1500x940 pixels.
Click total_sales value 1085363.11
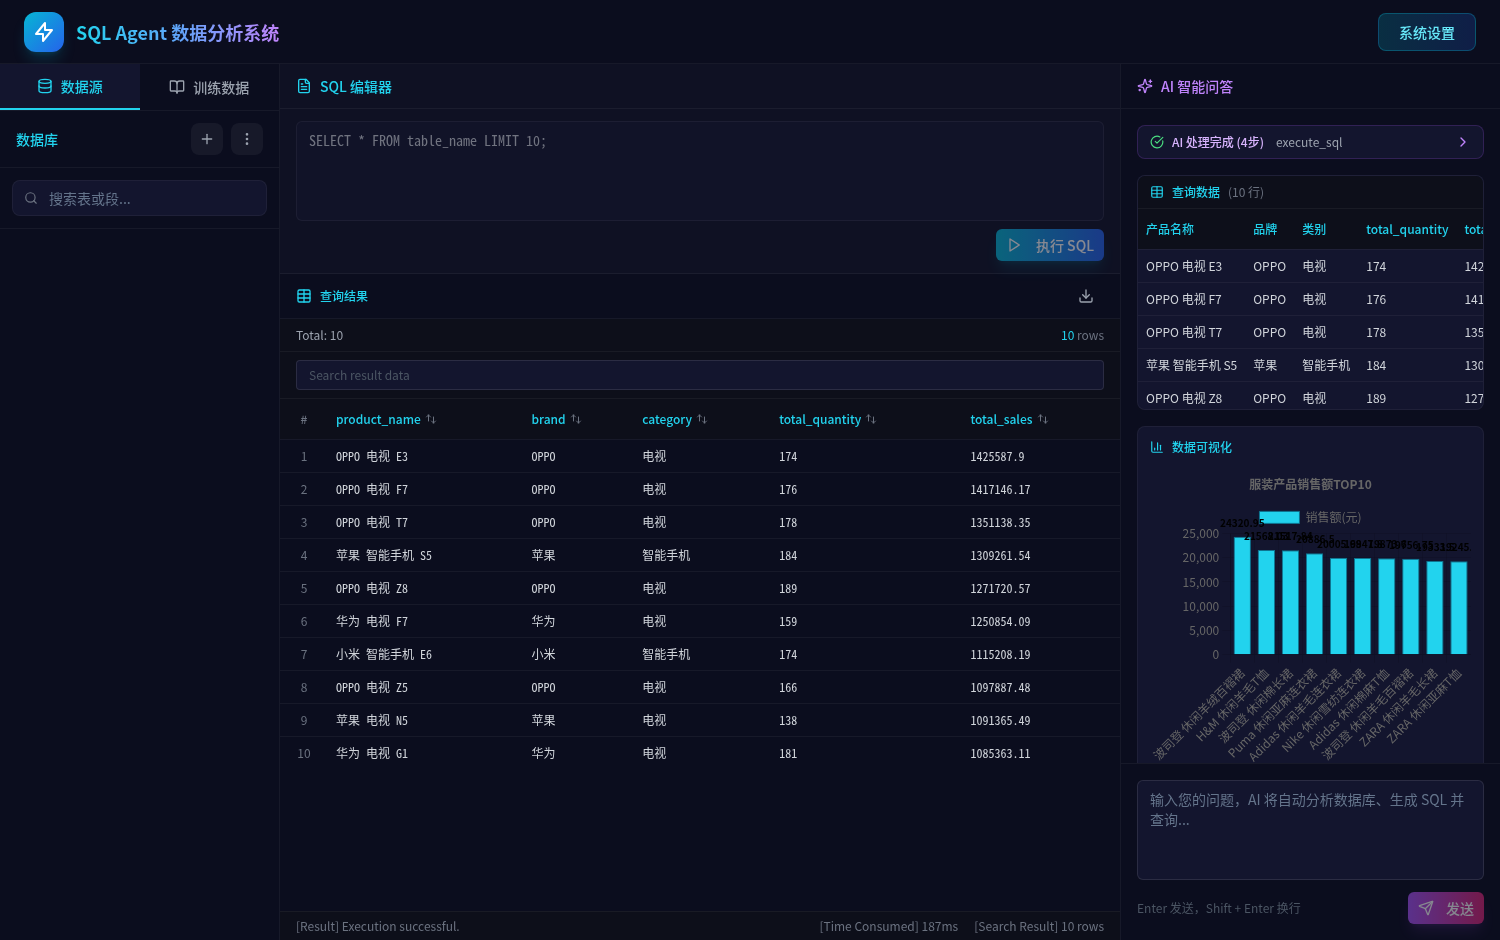pos(1000,753)
